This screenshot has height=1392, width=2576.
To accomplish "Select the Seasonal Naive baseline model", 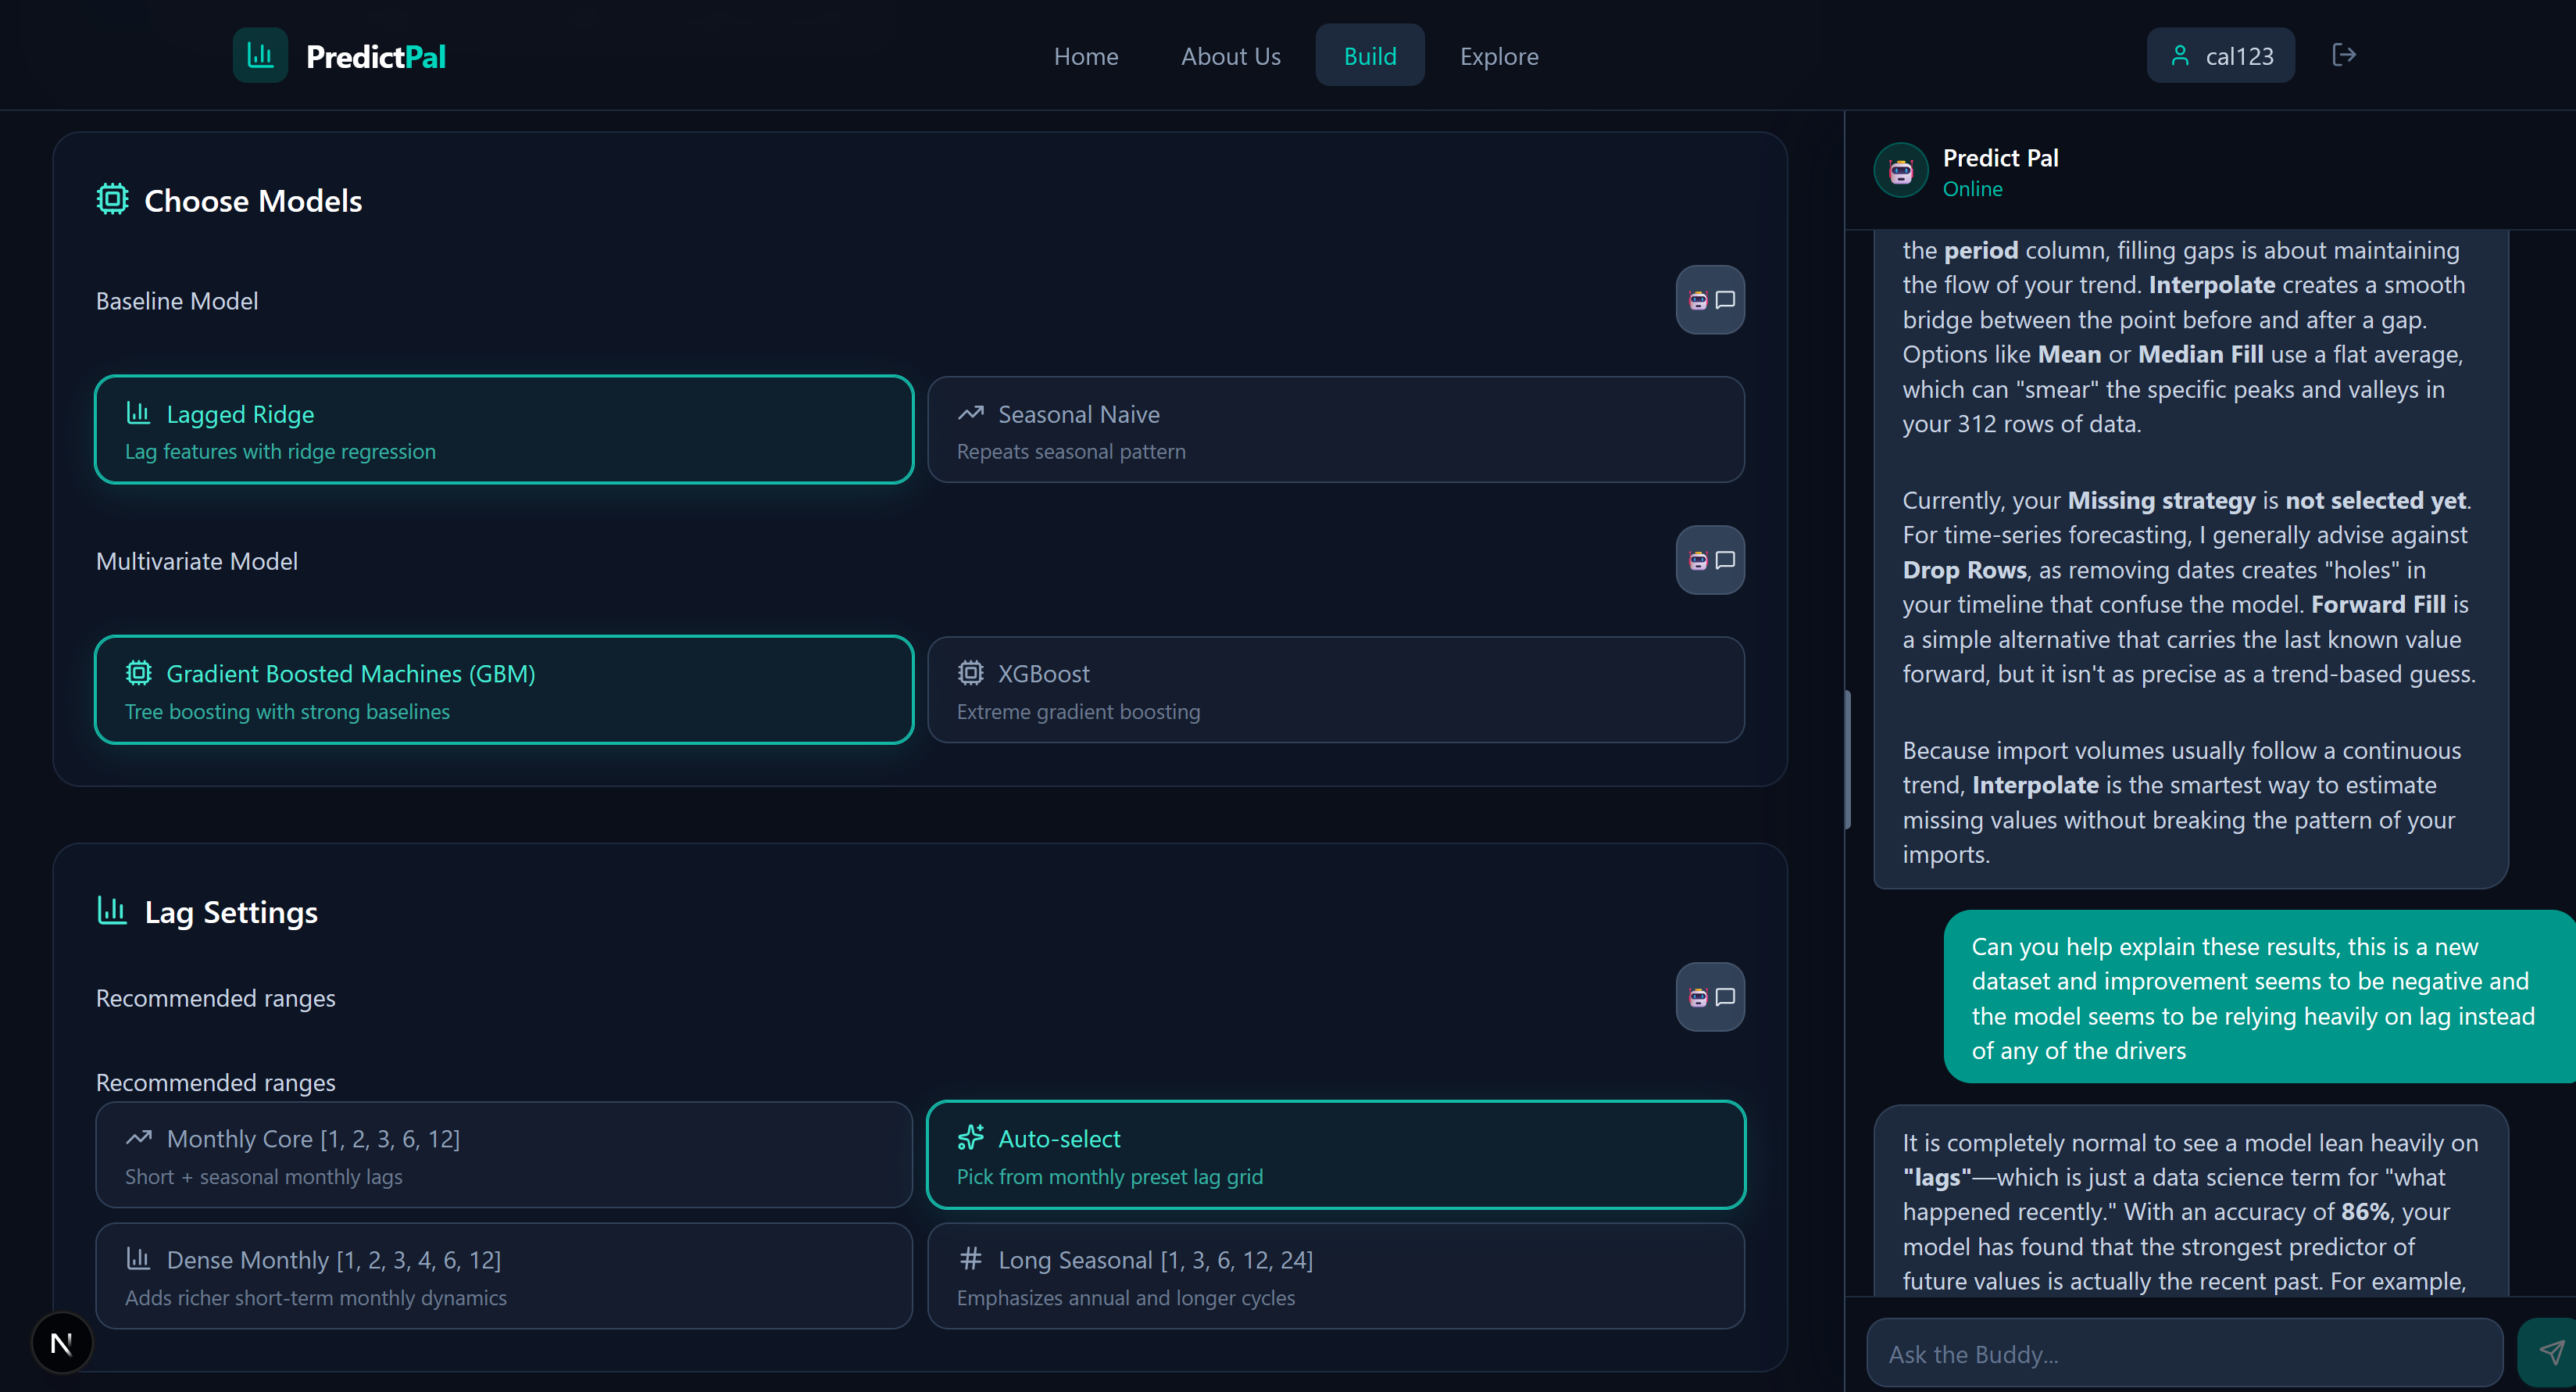I will (x=1335, y=430).
